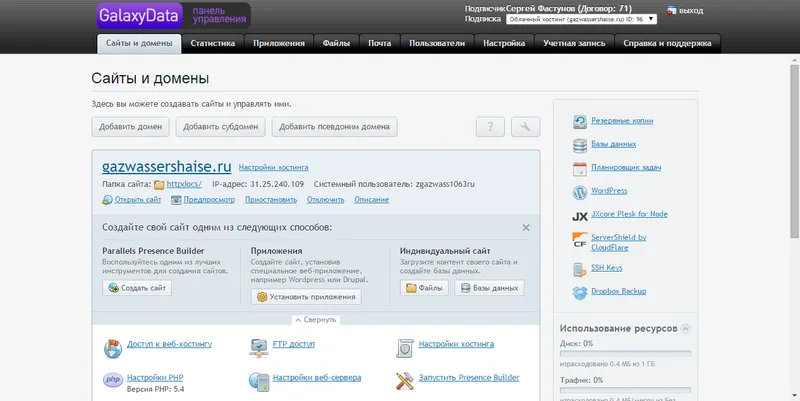Open the Настройка tab

point(504,43)
